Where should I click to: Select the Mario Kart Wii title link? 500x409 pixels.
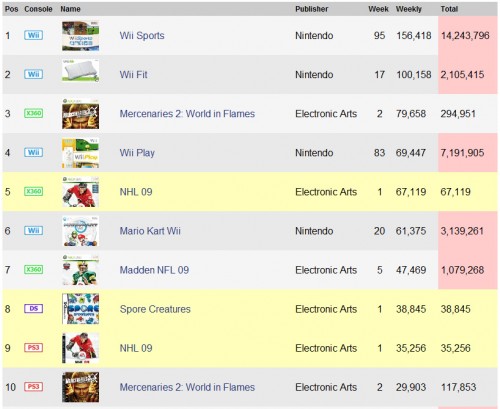click(x=150, y=231)
